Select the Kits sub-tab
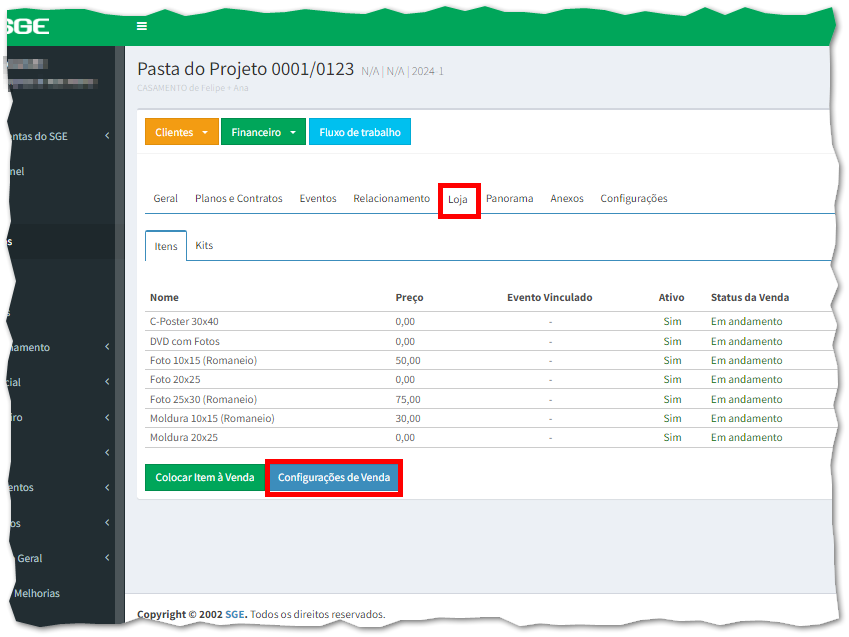 204,245
